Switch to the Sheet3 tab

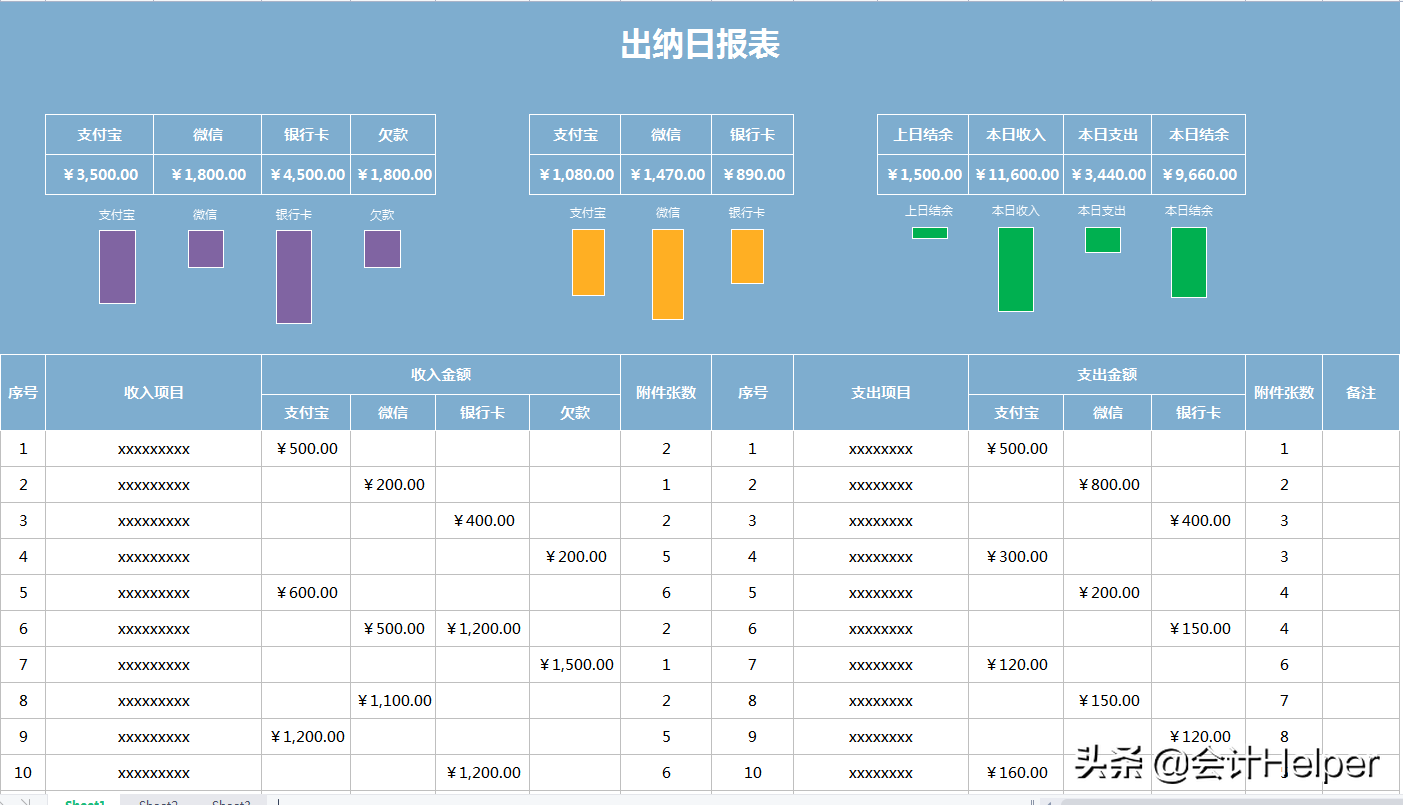coord(230,802)
